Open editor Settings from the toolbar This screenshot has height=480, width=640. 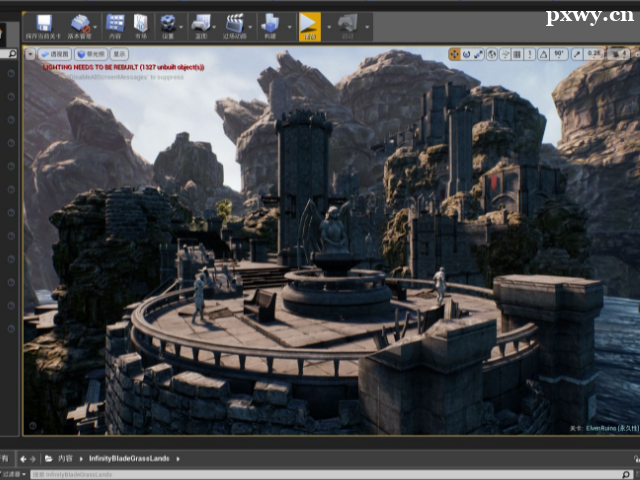pyautogui.click(x=168, y=23)
